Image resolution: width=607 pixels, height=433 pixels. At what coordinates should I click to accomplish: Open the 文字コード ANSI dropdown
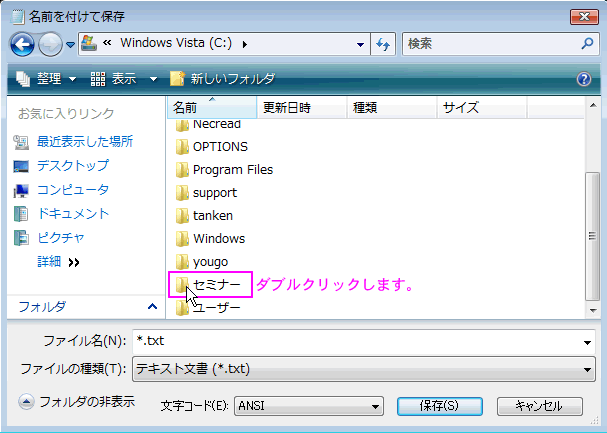(309, 406)
